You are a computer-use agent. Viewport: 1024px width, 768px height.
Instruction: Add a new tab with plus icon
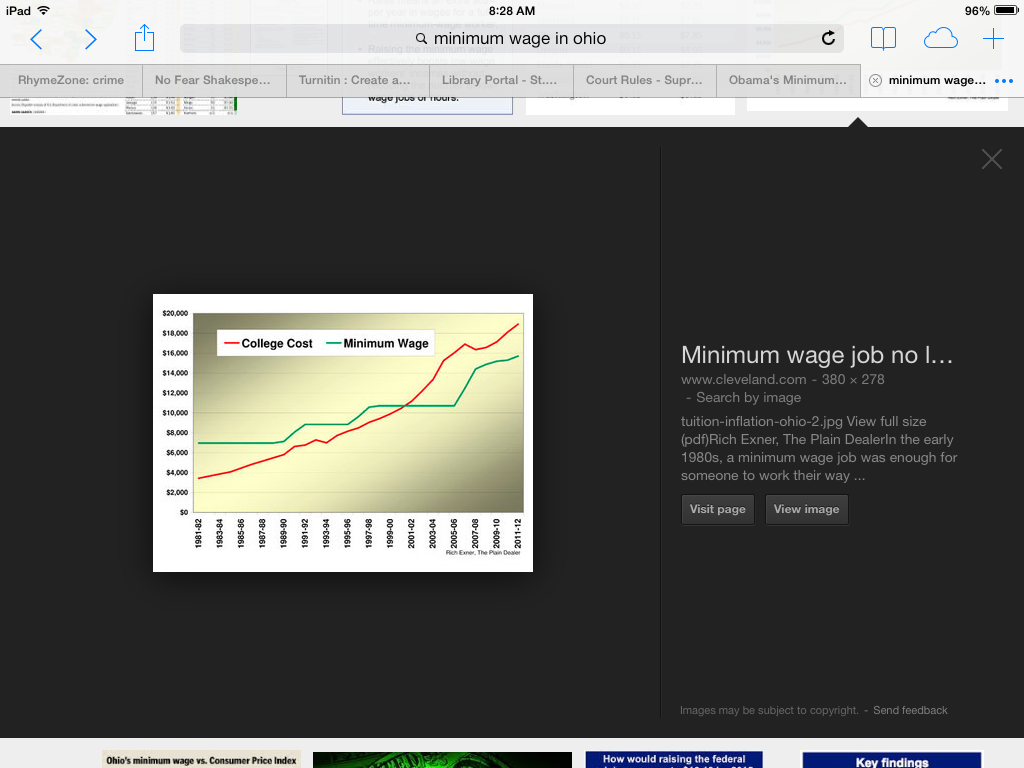[993, 39]
